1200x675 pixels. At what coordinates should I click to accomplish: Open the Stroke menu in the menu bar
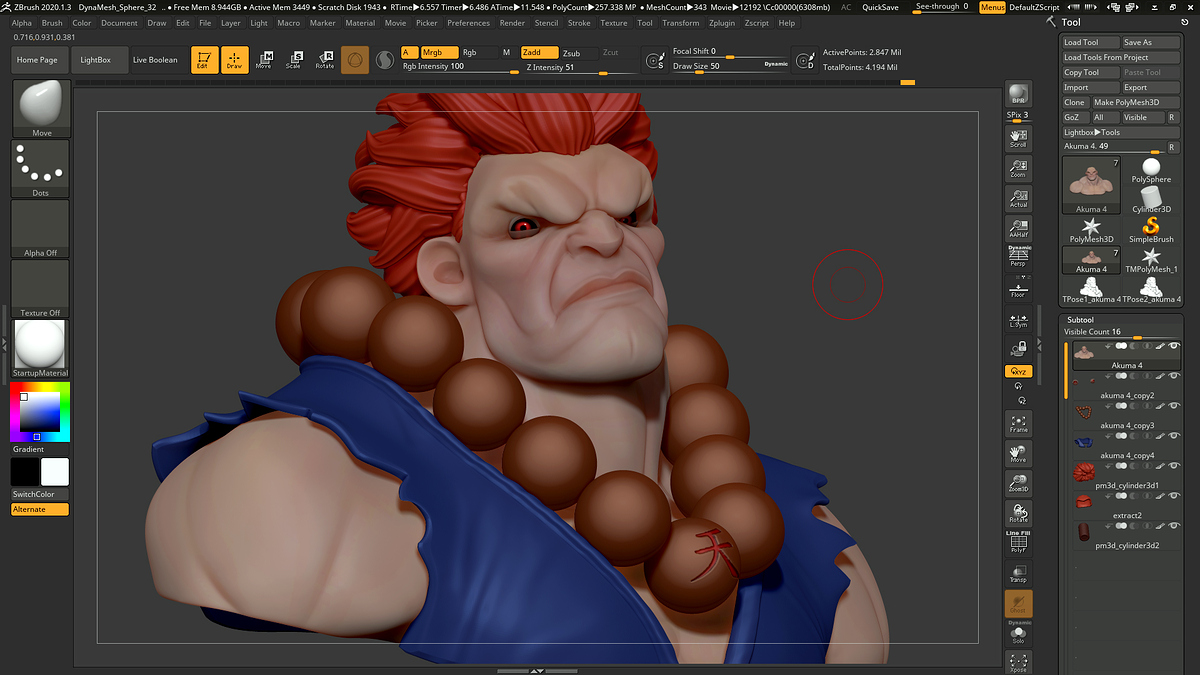tap(580, 22)
